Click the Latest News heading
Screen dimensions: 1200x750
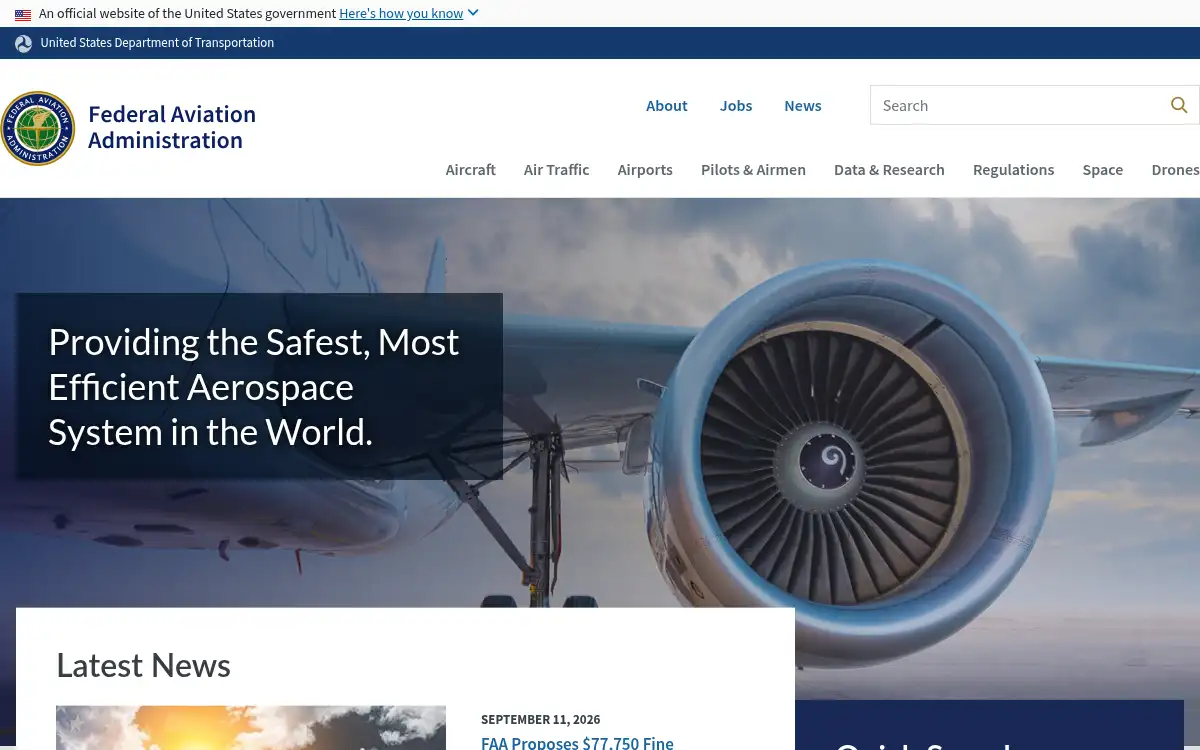click(143, 665)
